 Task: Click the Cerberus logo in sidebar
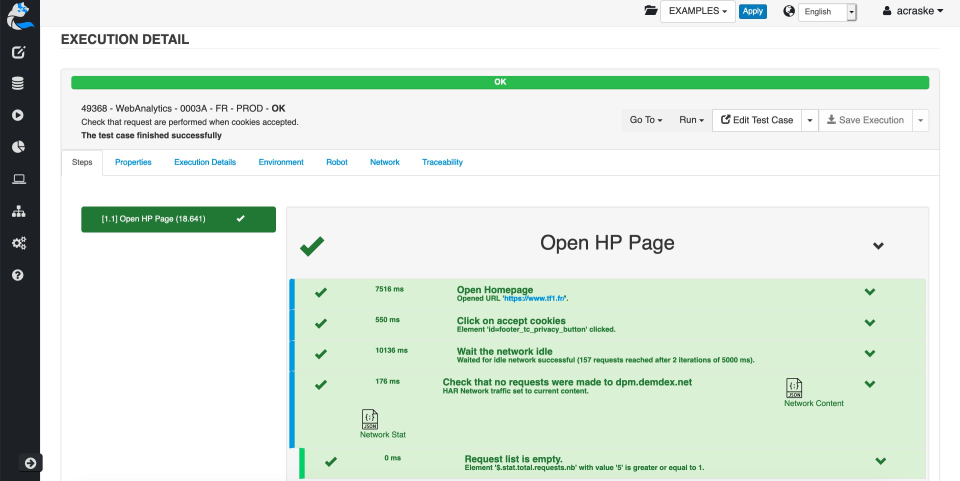[x=20, y=15]
